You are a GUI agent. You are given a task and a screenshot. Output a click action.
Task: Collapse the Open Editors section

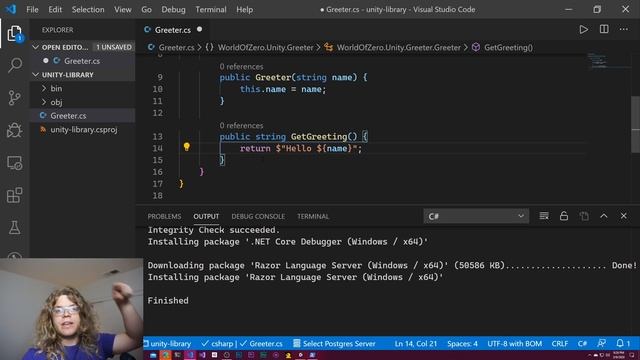click(x=36, y=47)
